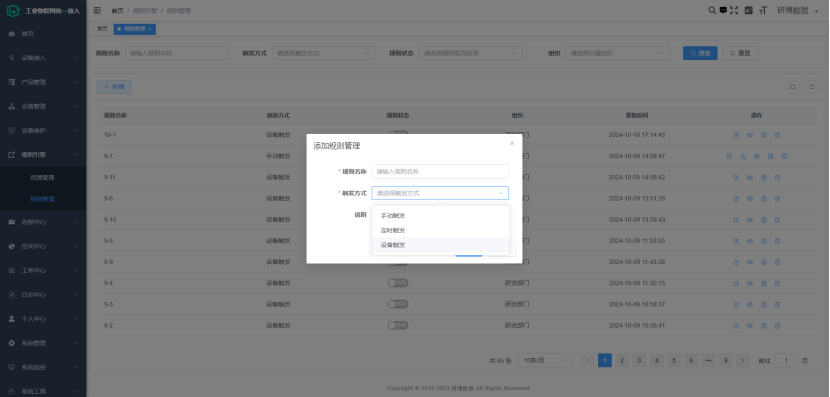Open the 规则状态 filter dropdown
830x397 pixels.
[x=471, y=53]
